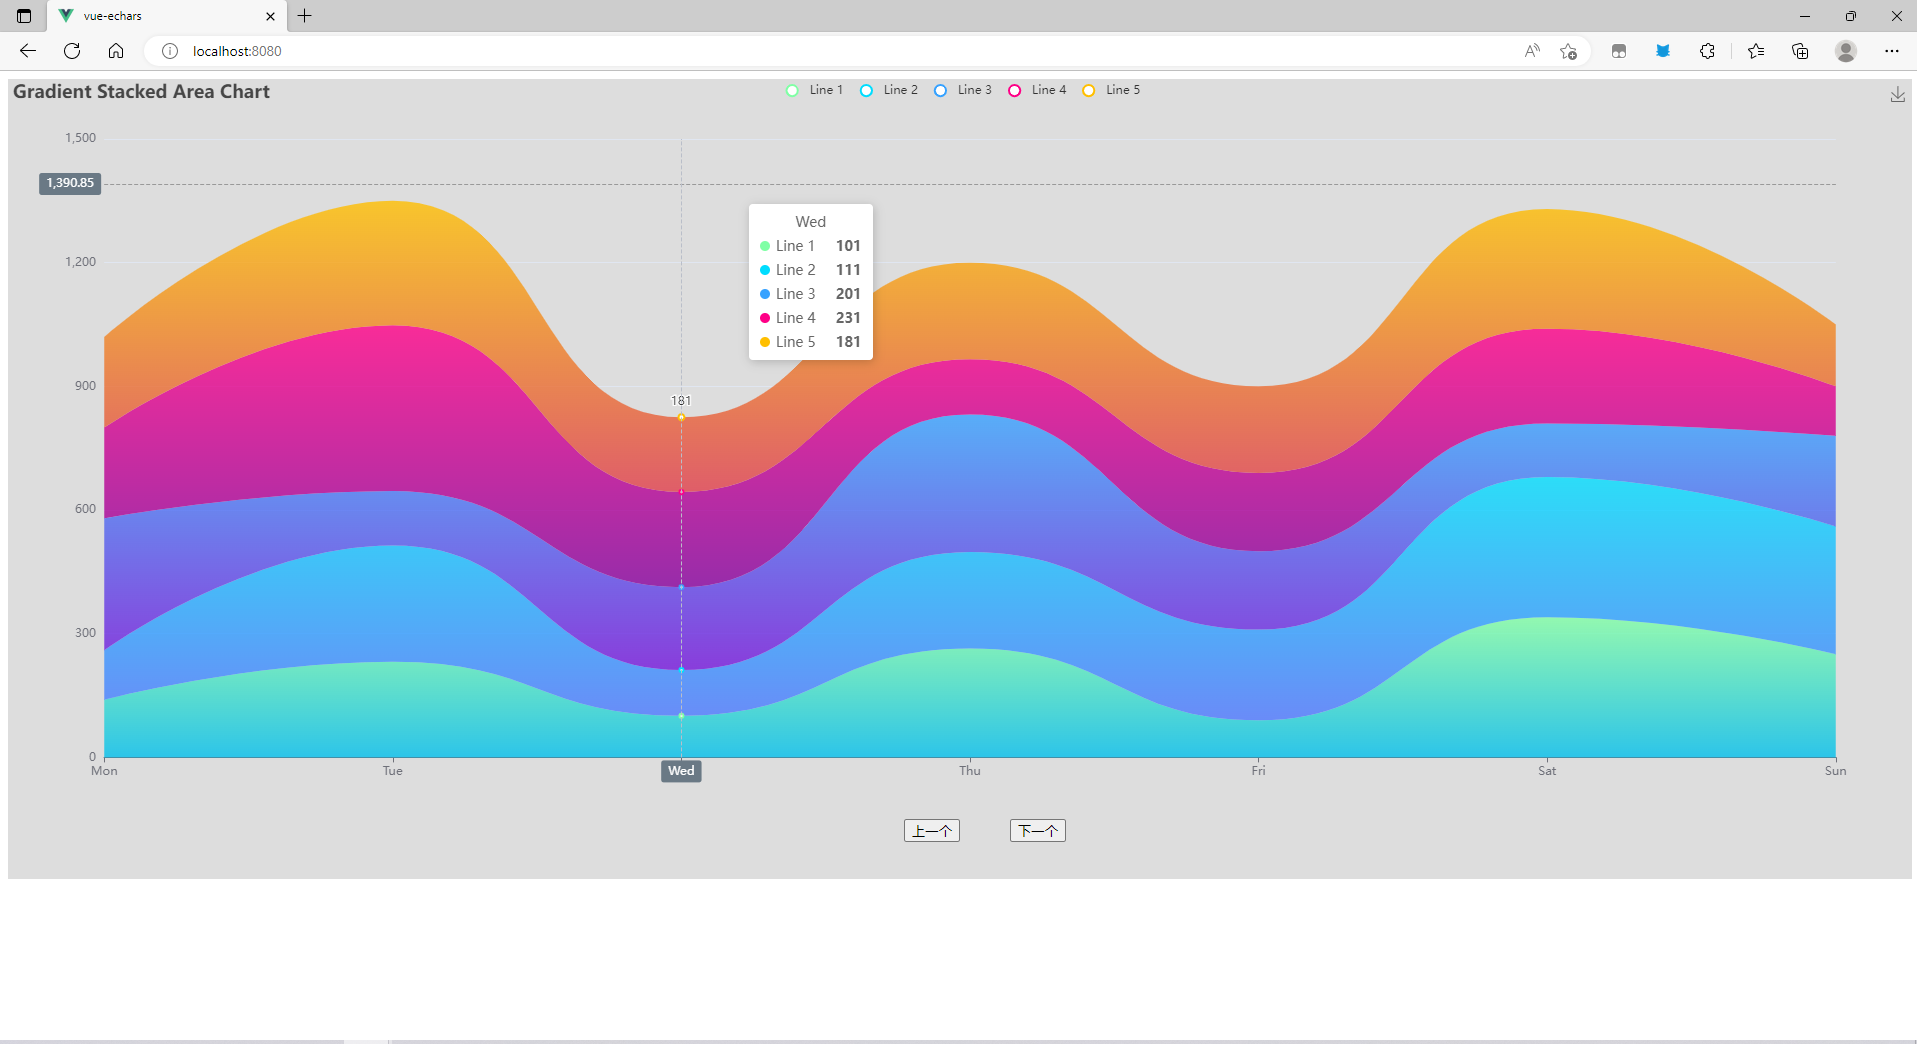
Task: Click the Thu axis label
Action: point(970,771)
